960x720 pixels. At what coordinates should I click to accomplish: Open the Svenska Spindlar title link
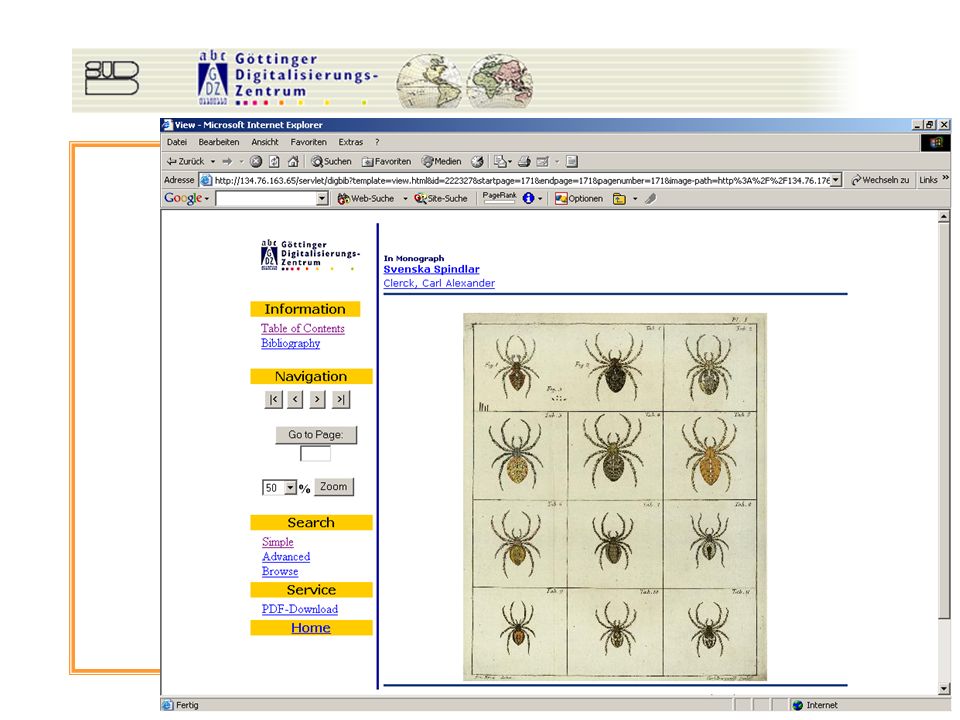[x=432, y=269]
